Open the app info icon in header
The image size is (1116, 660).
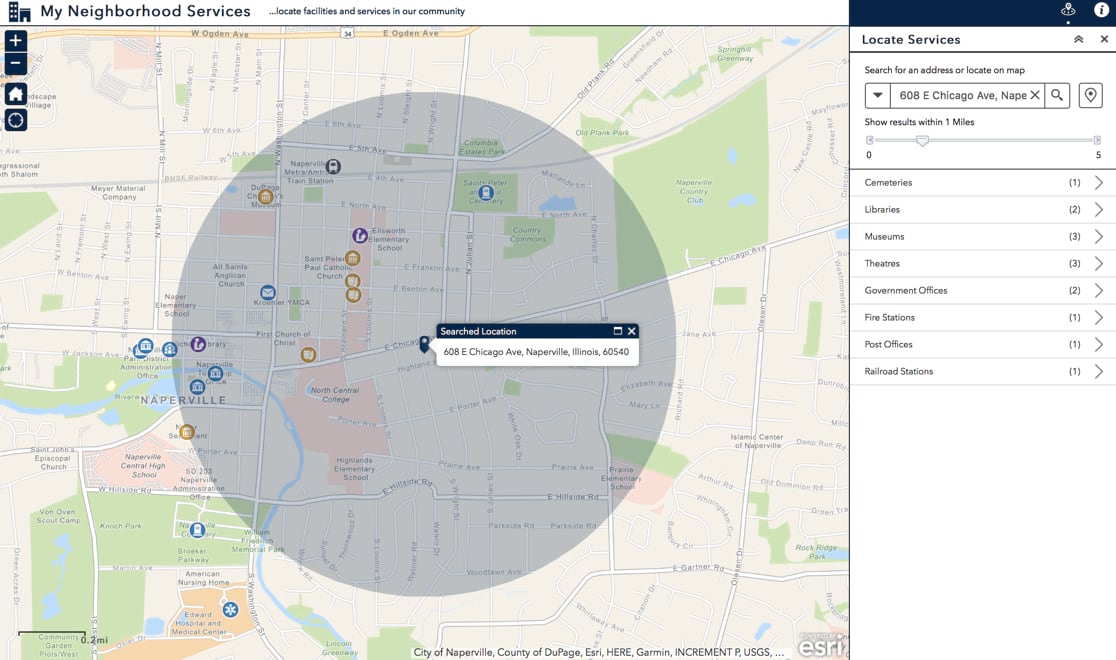[1100, 10]
